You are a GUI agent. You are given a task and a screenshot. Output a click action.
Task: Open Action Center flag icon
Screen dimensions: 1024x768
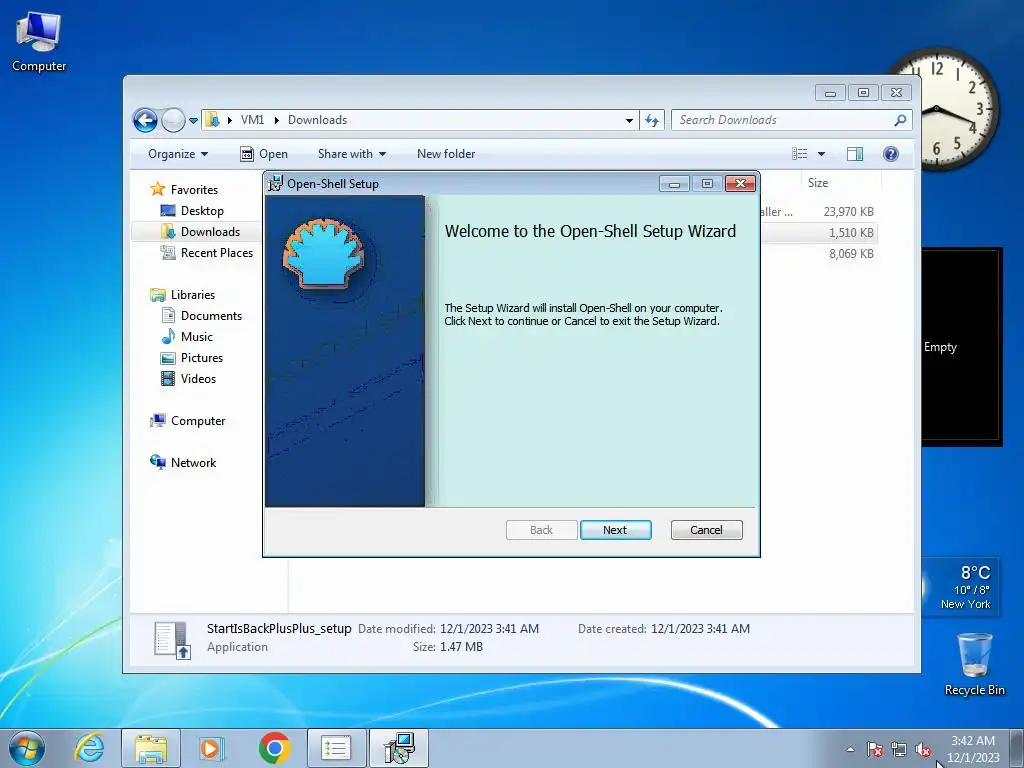pos(875,749)
